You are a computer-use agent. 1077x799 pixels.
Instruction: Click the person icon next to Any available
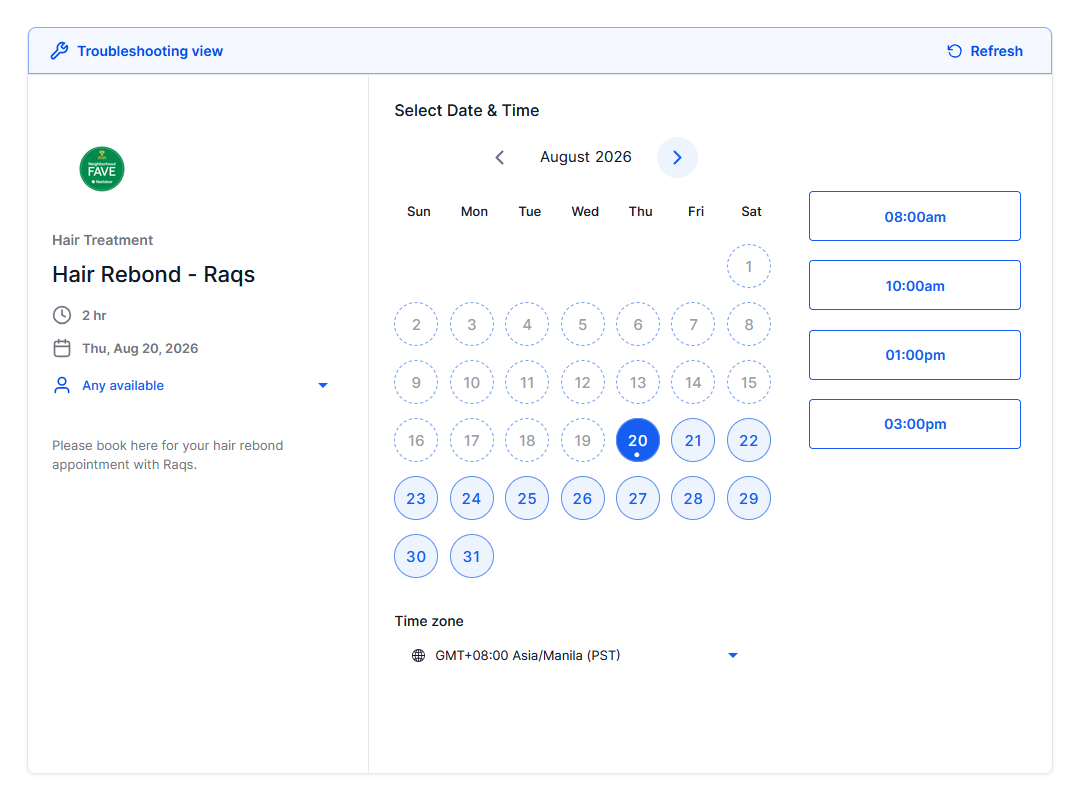click(x=62, y=385)
